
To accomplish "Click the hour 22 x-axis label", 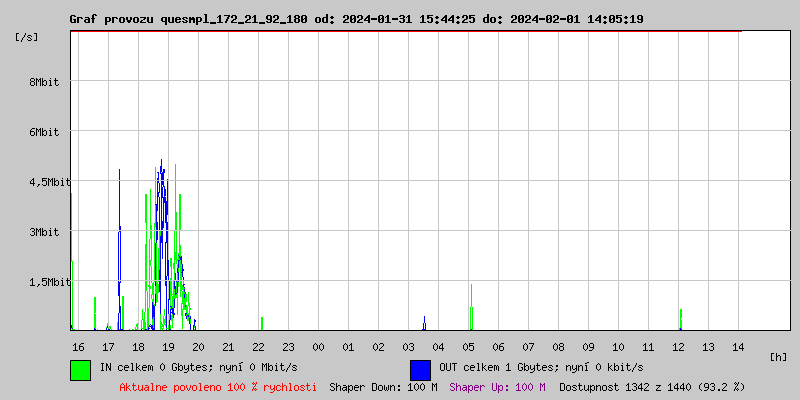I will 258,347.
